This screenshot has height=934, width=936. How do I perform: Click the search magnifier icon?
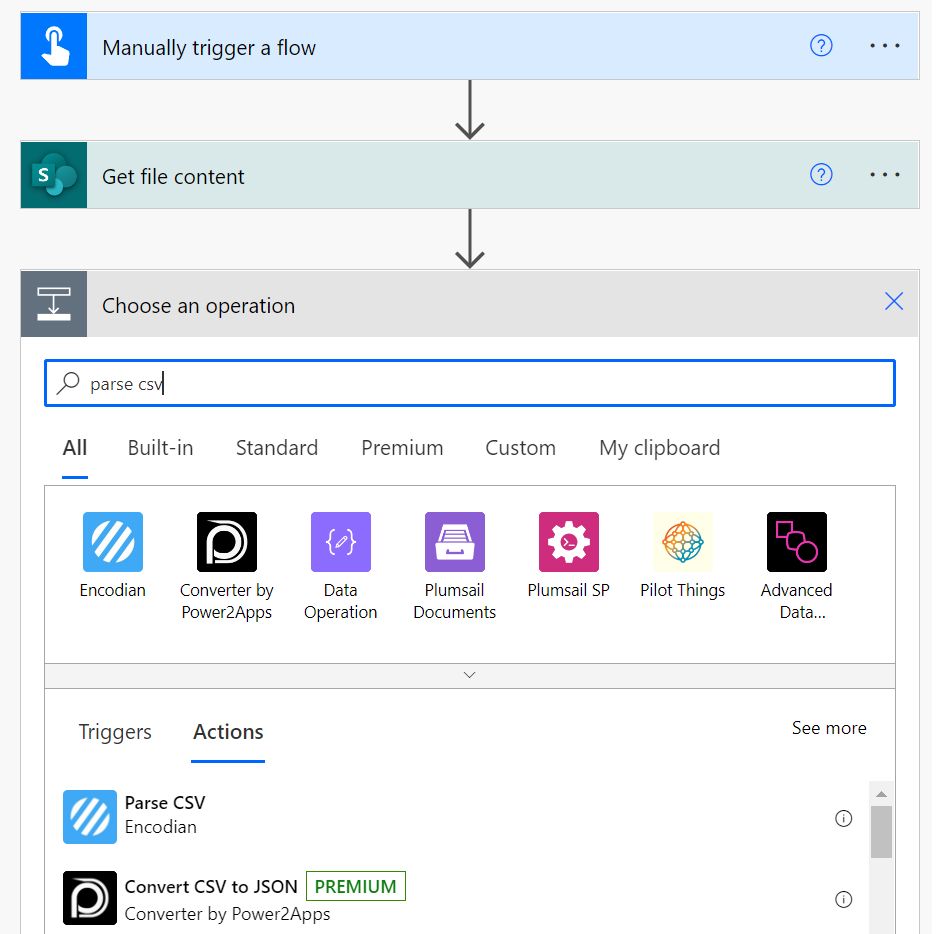point(68,383)
